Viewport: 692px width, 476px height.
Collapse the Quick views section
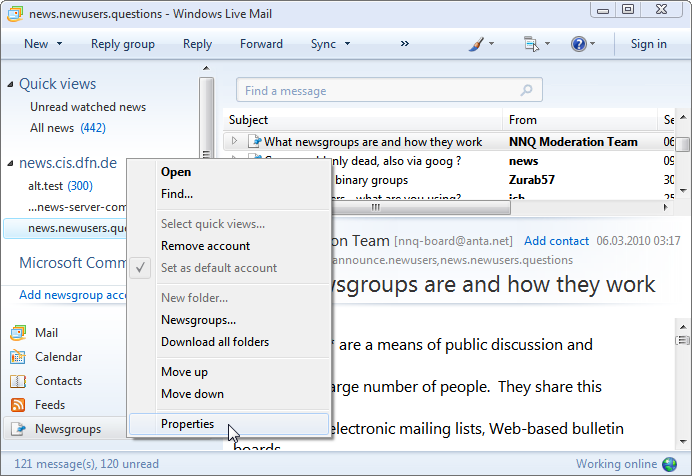point(10,85)
